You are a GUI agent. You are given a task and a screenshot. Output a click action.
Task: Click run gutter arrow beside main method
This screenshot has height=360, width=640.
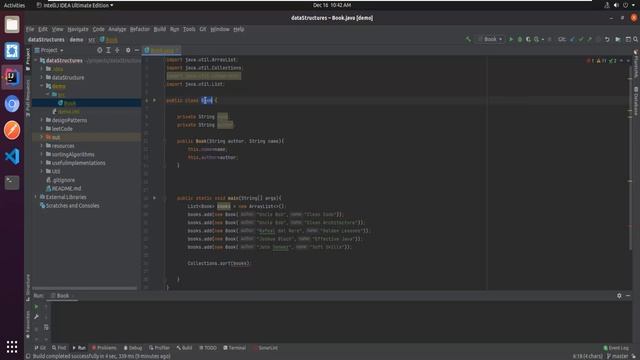tap(155, 198)
